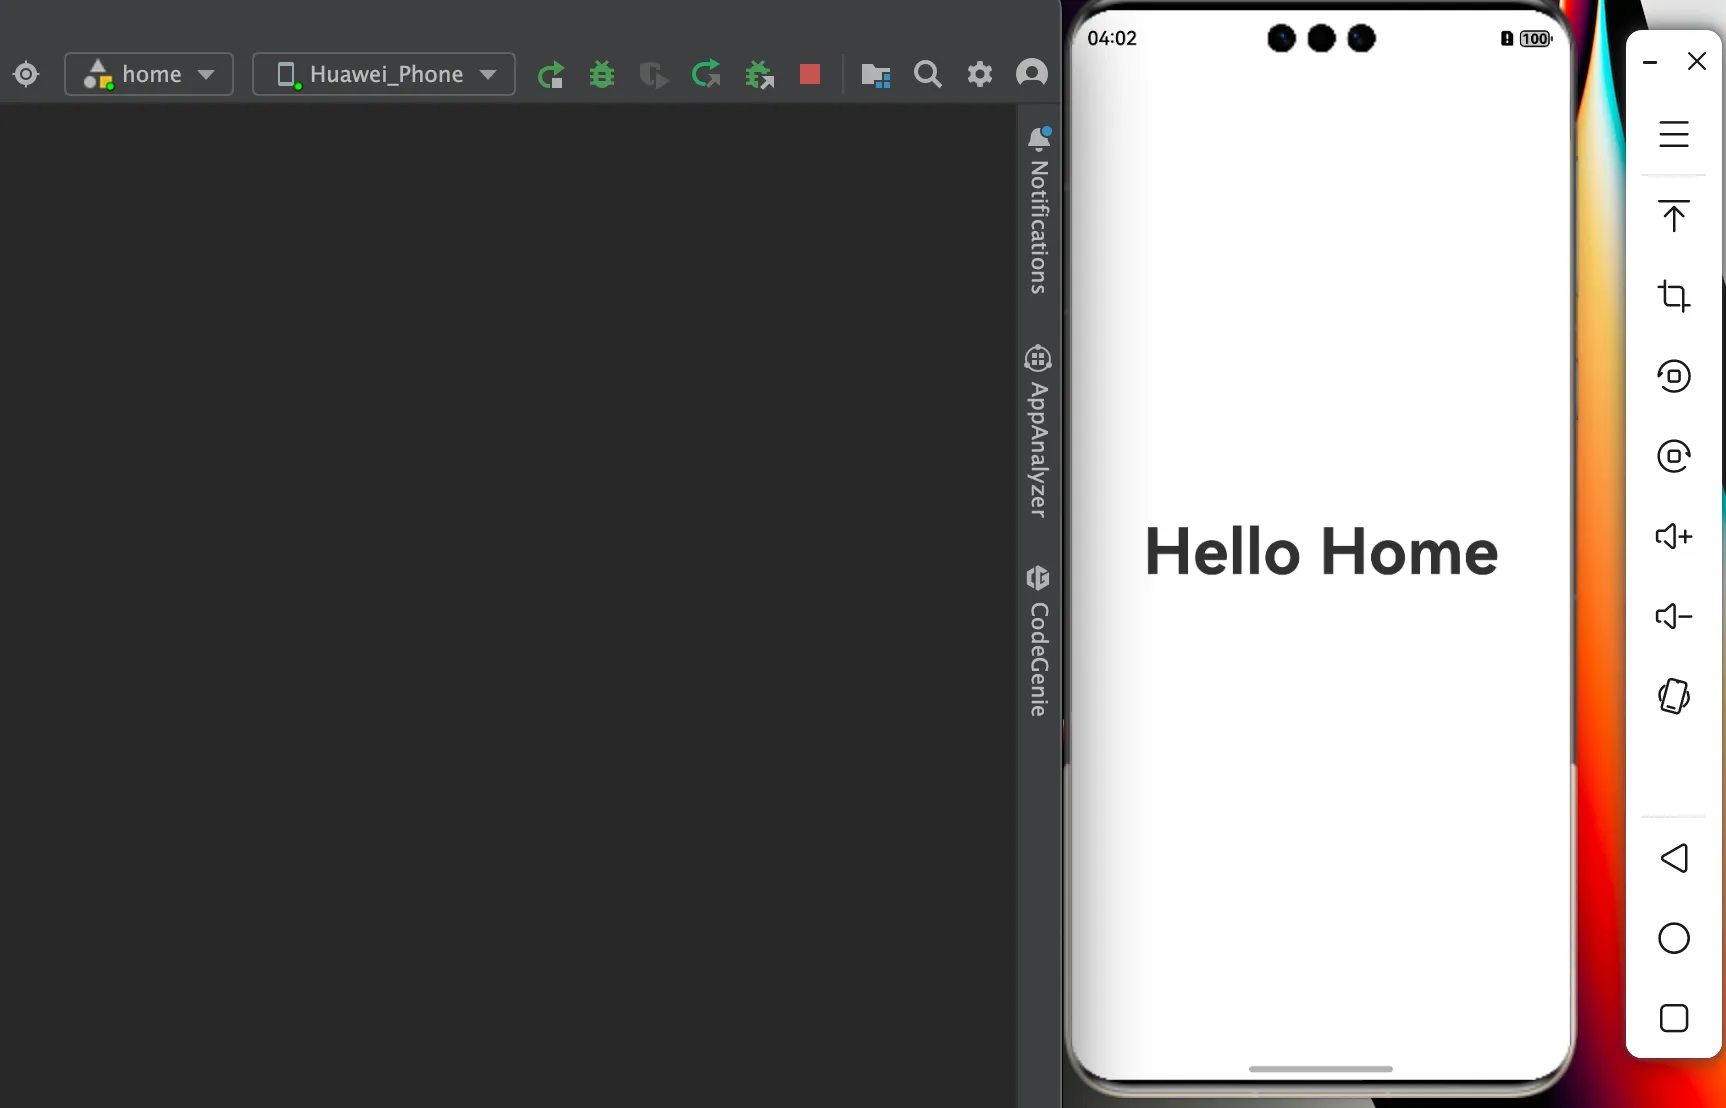Click the user account avatar icon
The width and height of the screenshot is (1726, 1108).
[x=1032, y=73]
